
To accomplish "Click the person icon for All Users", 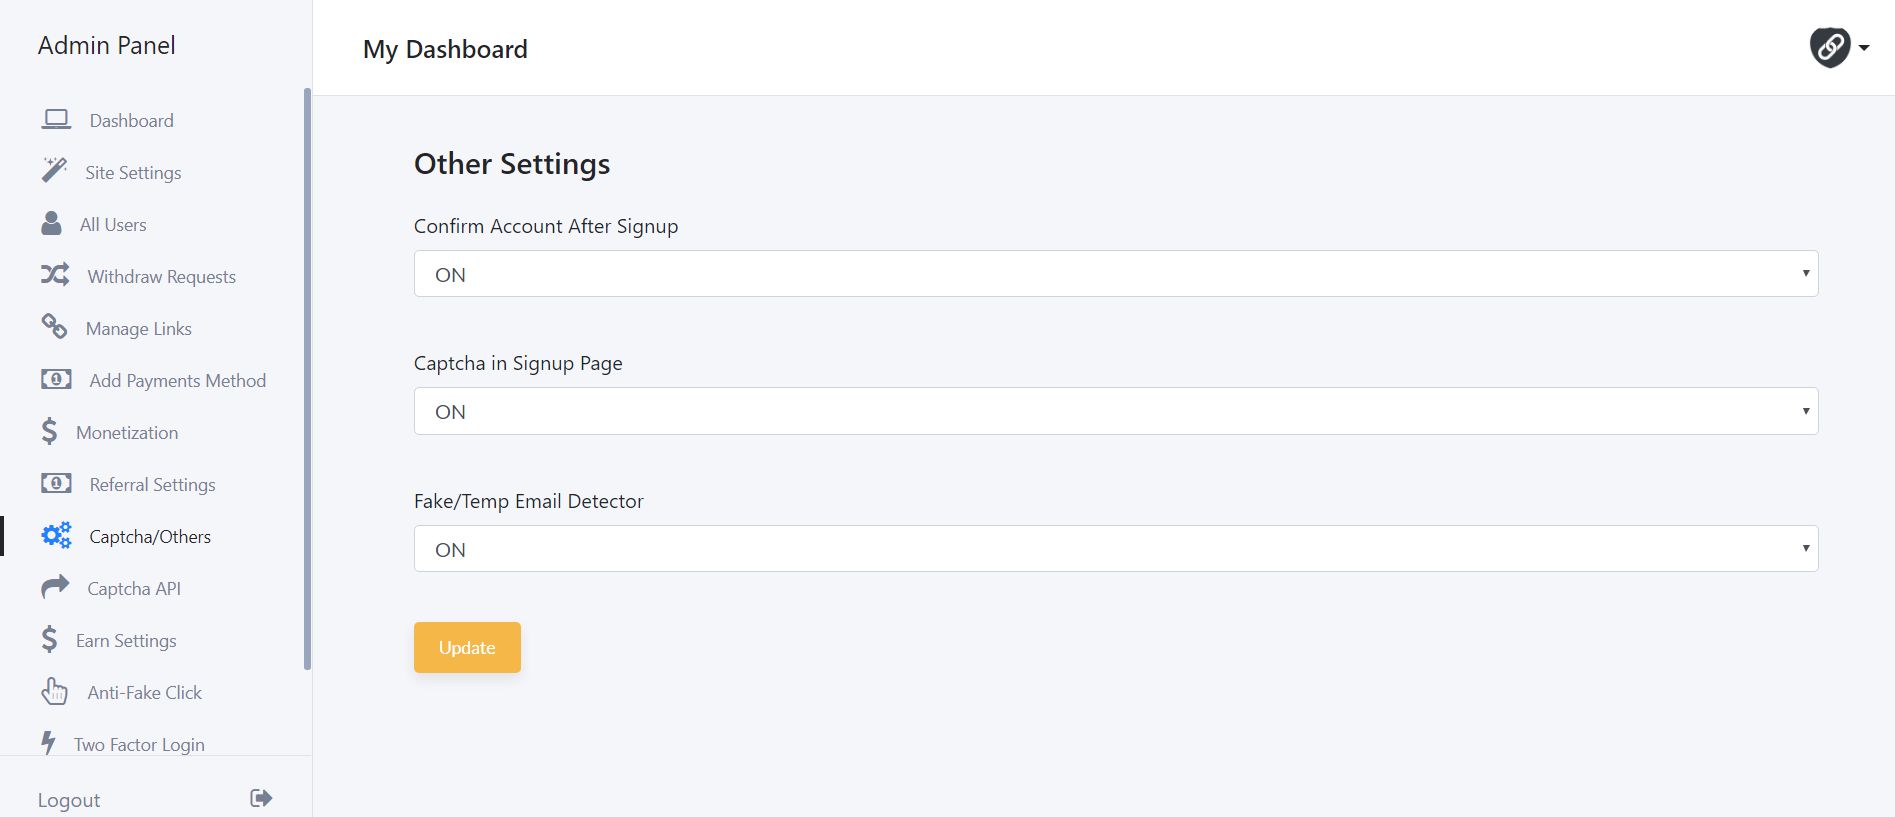I will click(x=51, y=223).
